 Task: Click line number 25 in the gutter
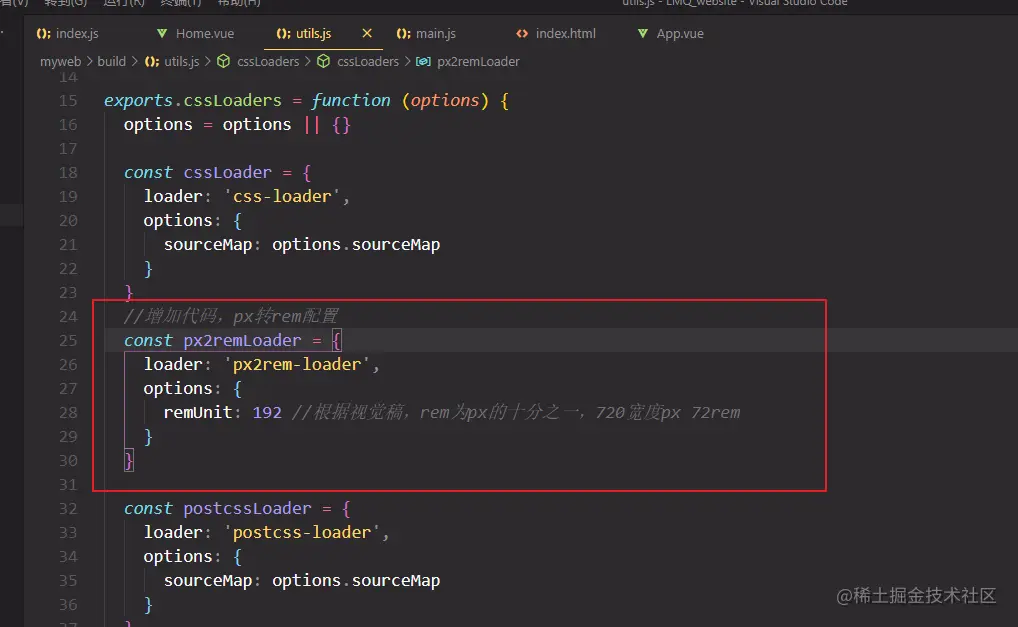[x=68, y=341]
